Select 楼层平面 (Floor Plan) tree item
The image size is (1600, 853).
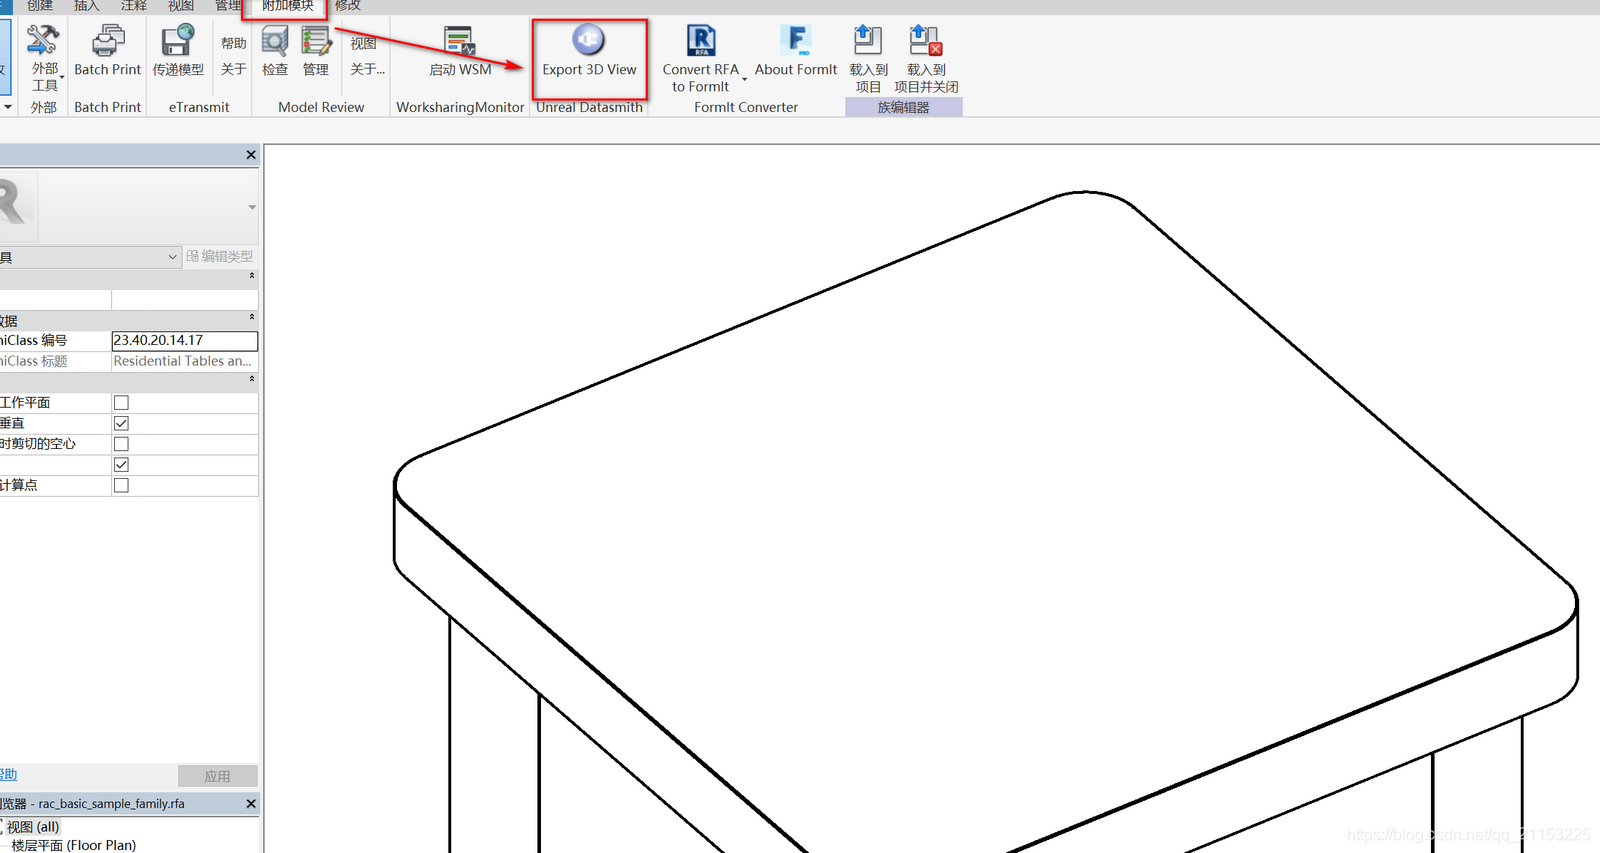pyautogui.click(x=73, y=845)
